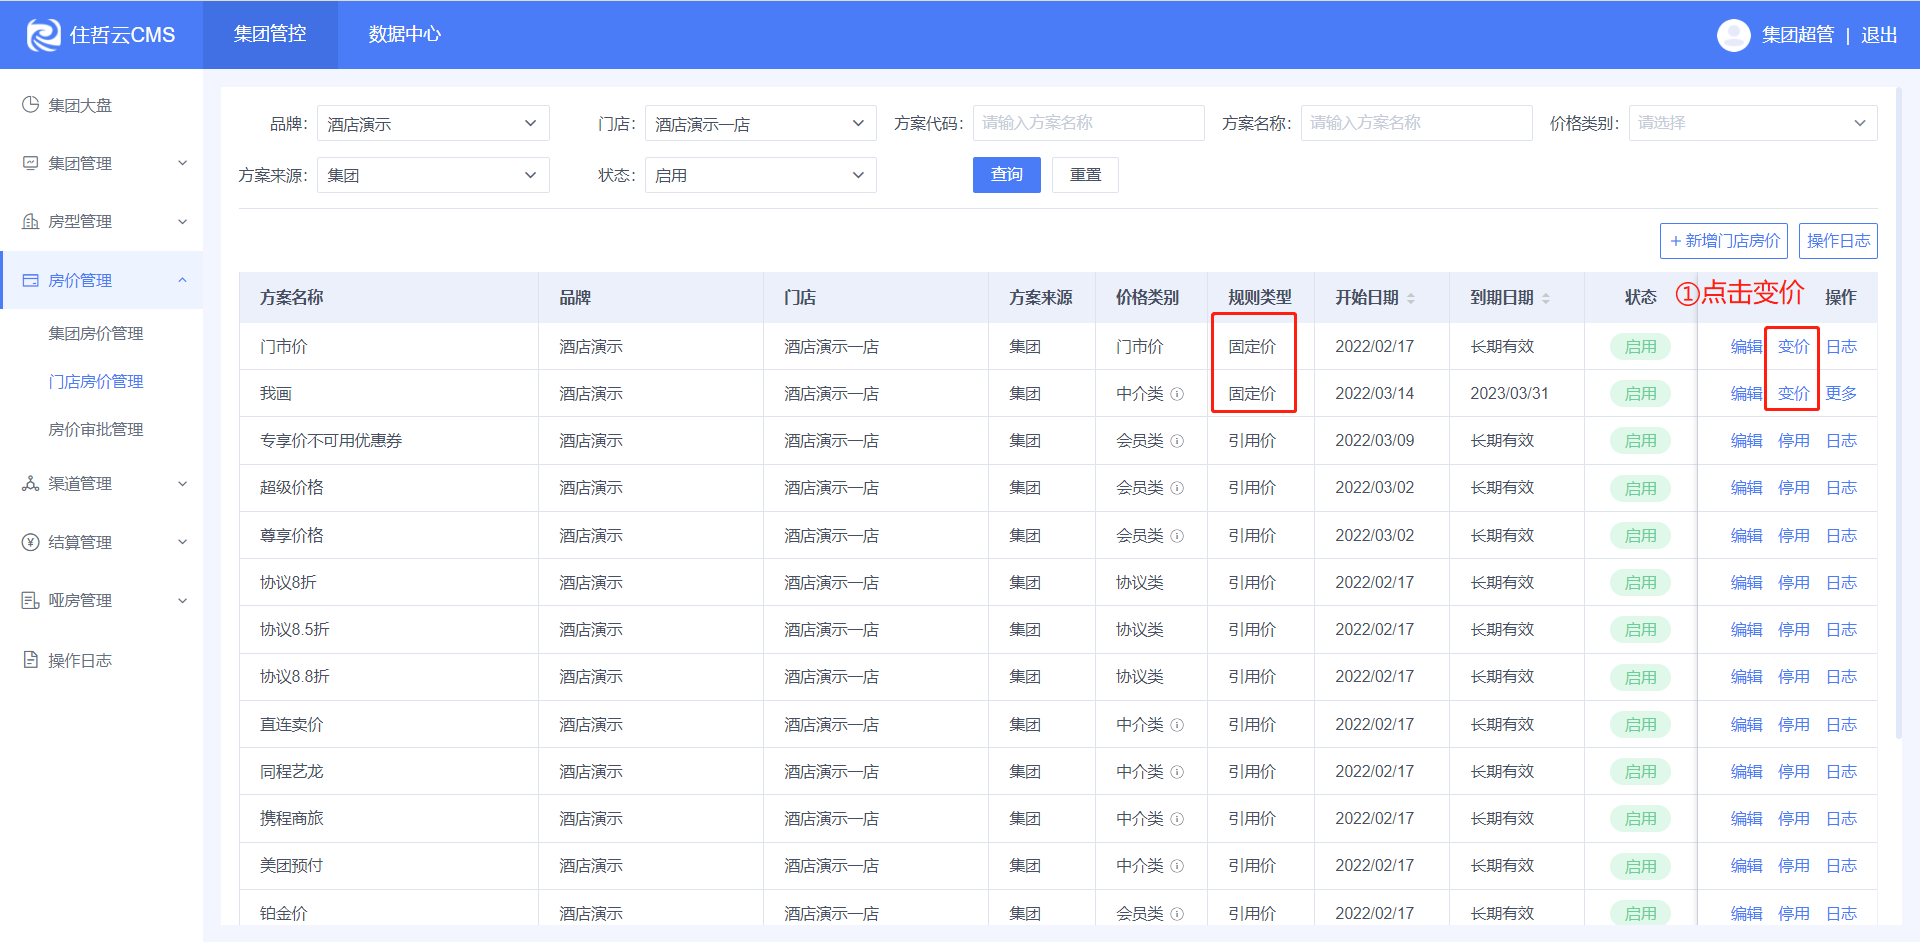The image size is (1920, 942).
Task: Open the 状态 dropdown showing 启用
Action: (x=761, y=175)
